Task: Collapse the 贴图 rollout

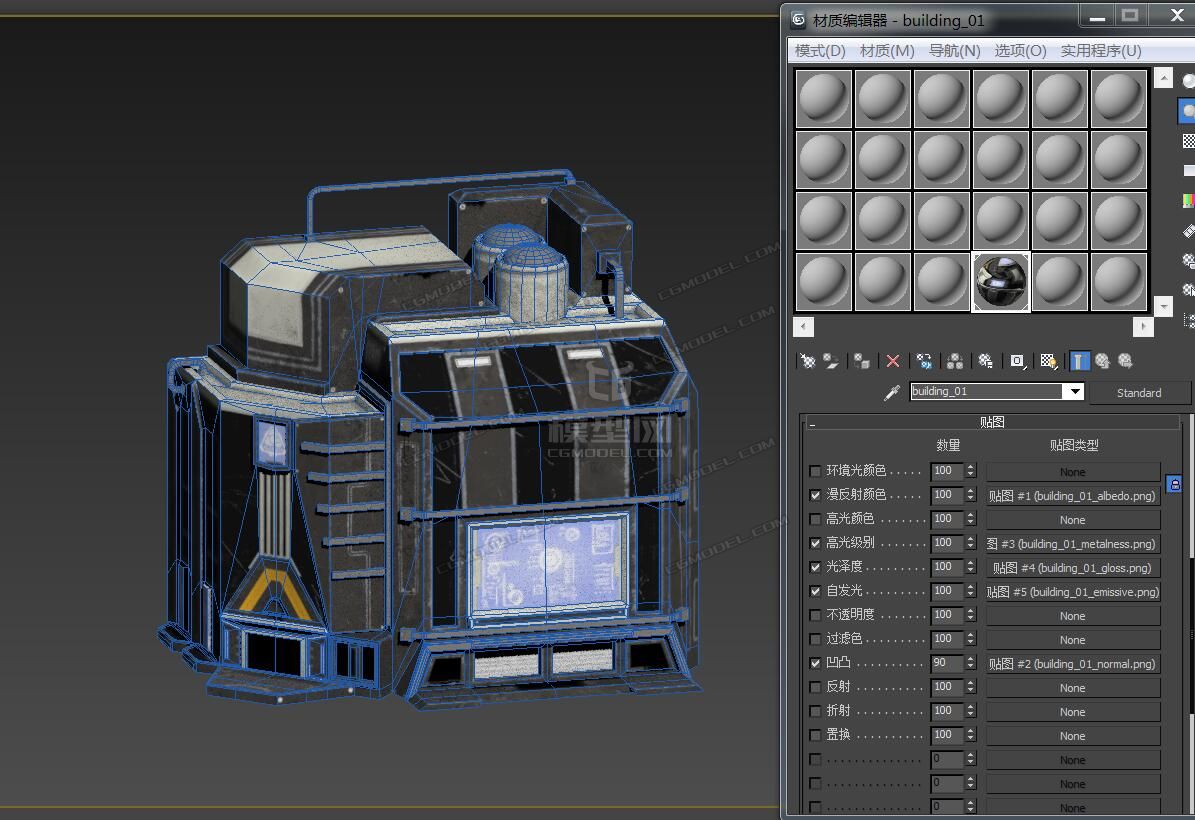Action: [x=992, y=422]
